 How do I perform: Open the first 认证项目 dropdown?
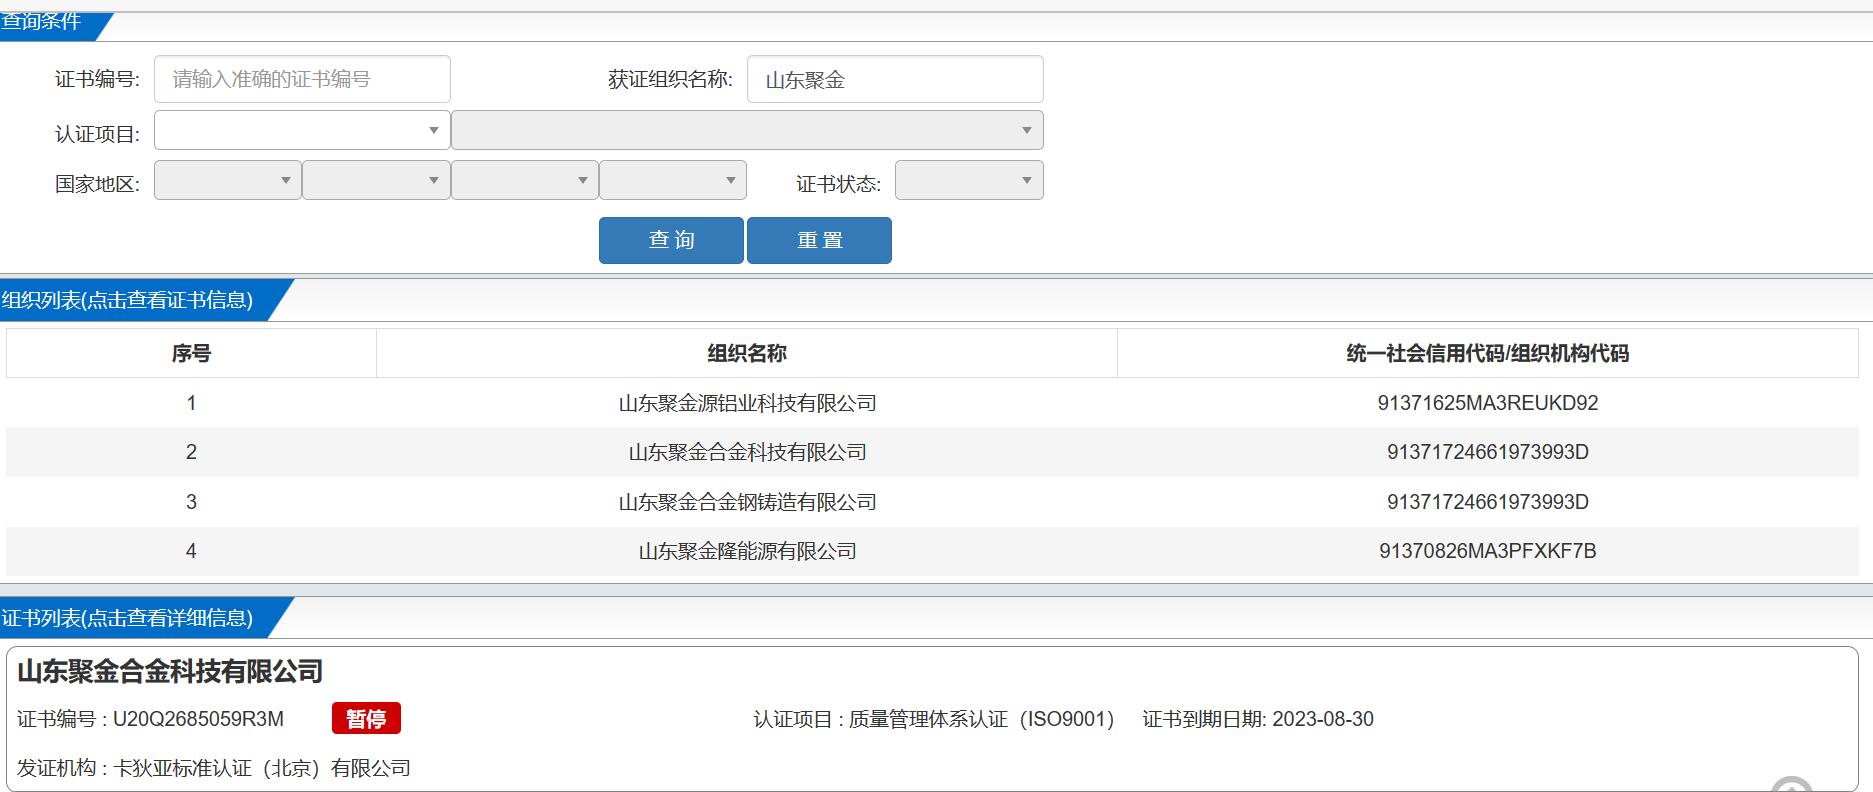pyautogui.click(x=302, y=130)
